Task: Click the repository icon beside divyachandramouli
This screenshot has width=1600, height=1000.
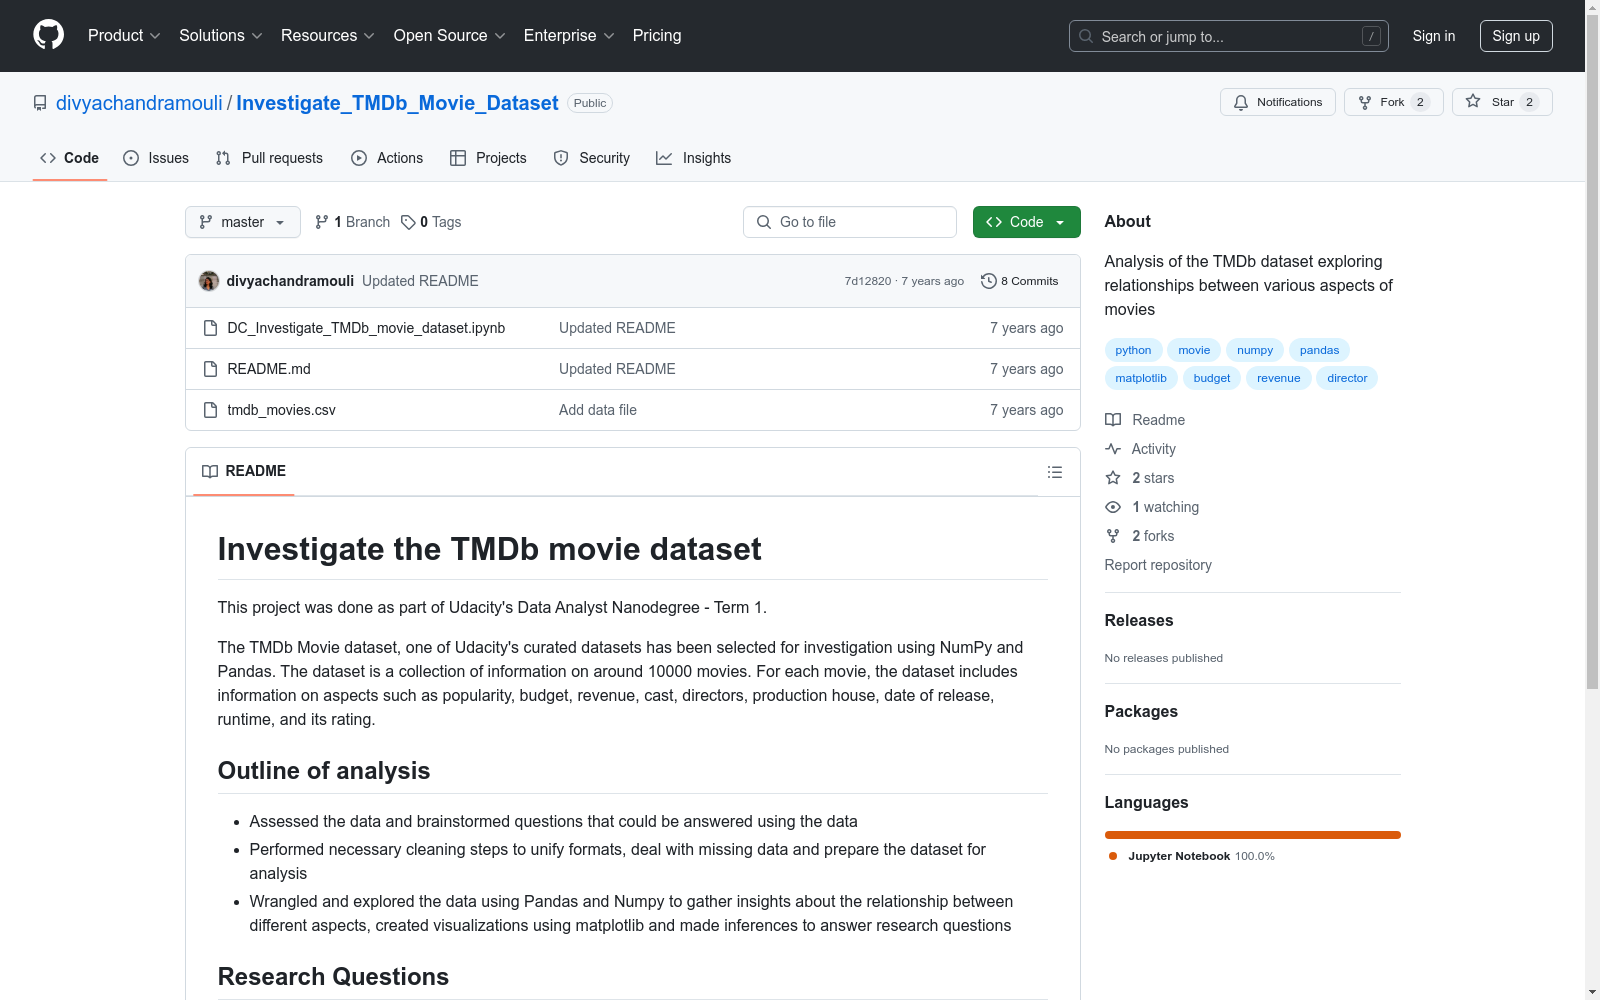Action: [x=40, y=103]
